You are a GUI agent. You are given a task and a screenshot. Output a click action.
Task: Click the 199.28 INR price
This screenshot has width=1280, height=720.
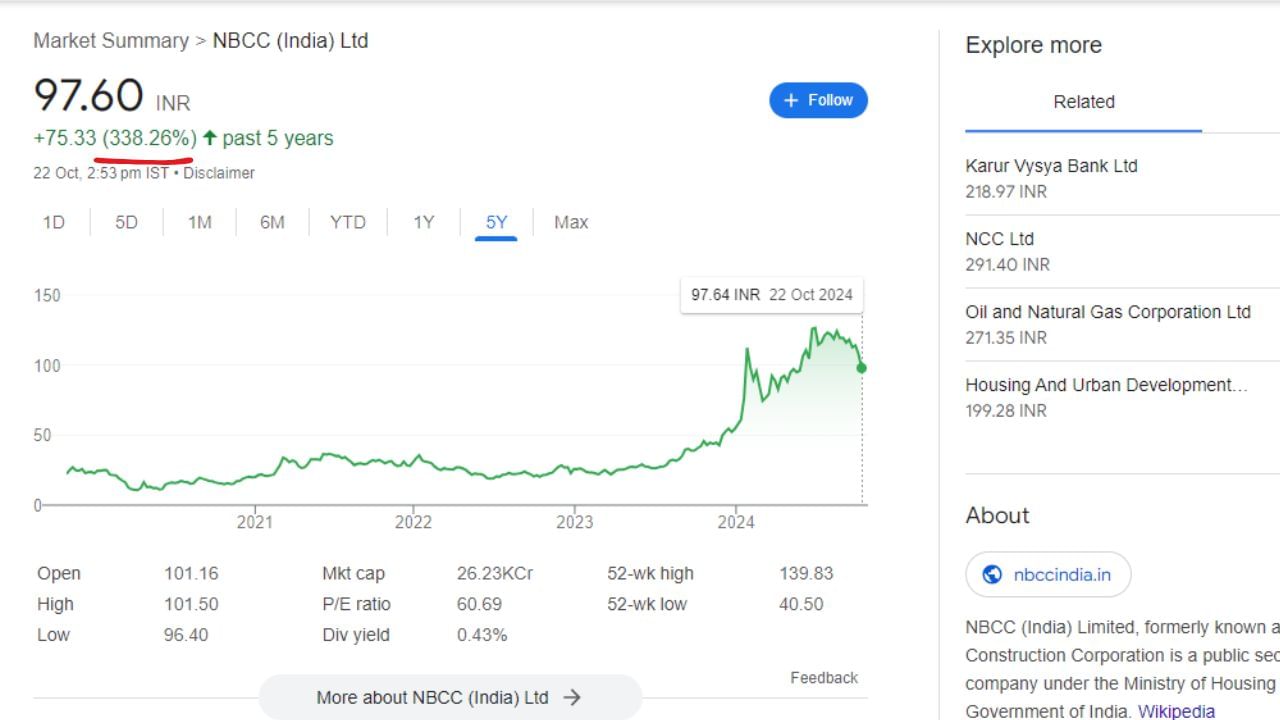(x=1006, y=411)
